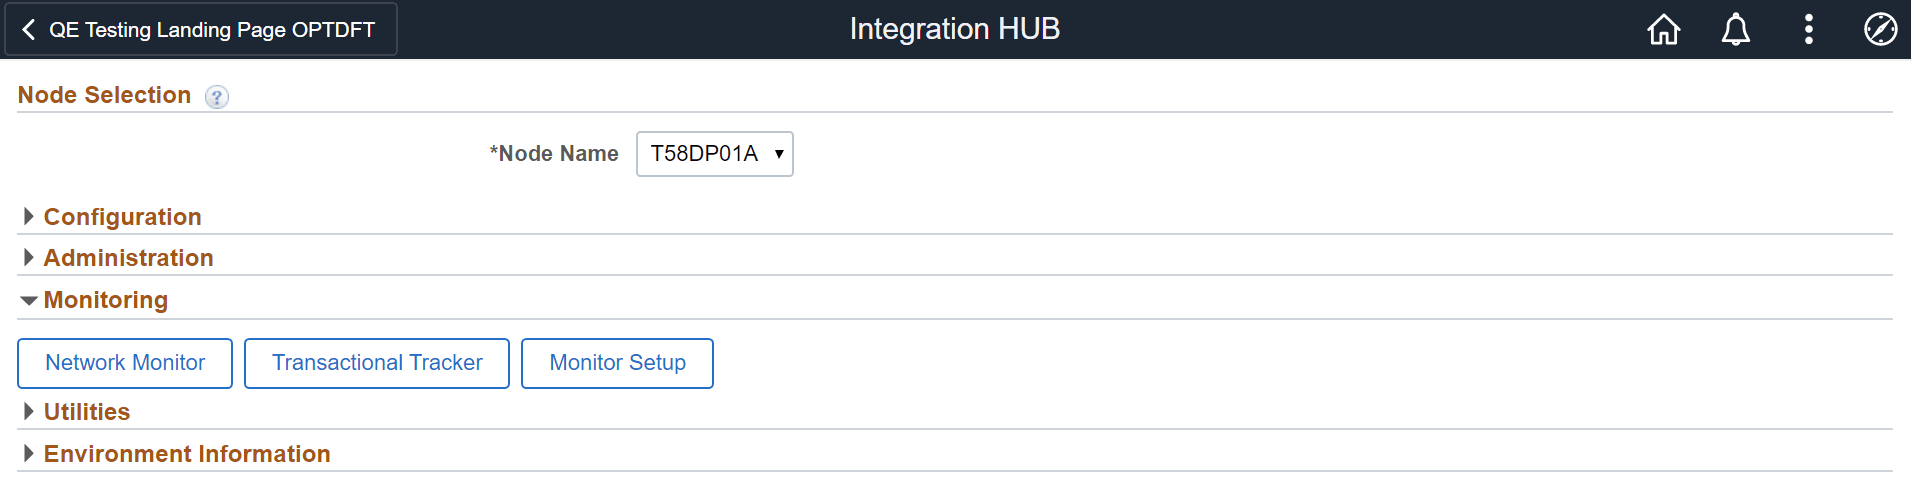Click the help icon beside Node Selection
This screenshot has height=489, width=1911.
point(216,97)
